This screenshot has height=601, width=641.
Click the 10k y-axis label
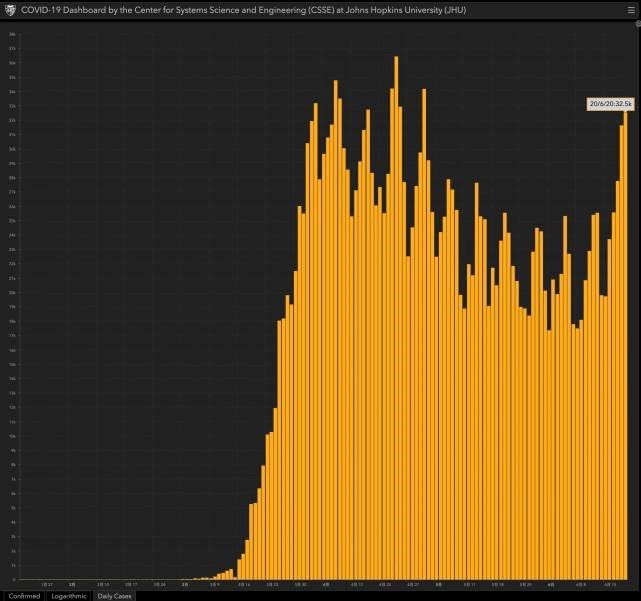pyautogui.click(x=12, y=436)
